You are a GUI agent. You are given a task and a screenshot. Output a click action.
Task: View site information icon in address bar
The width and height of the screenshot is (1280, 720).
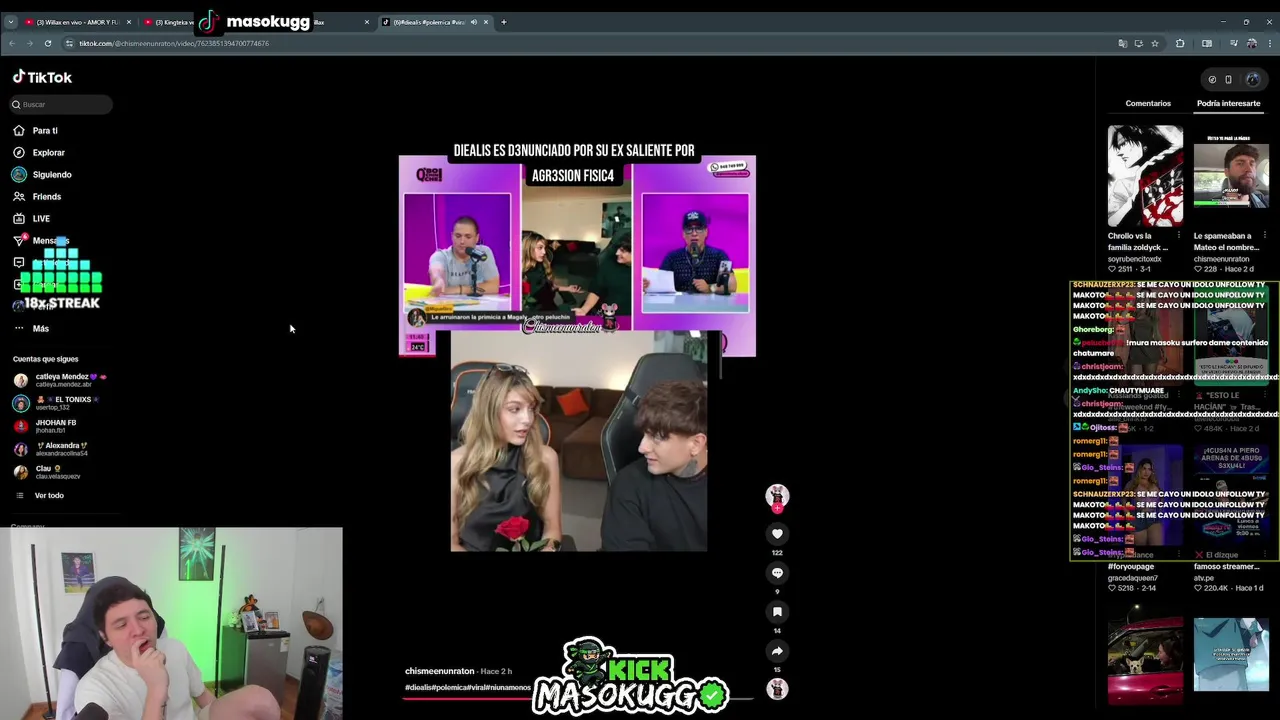click(69, 43)
